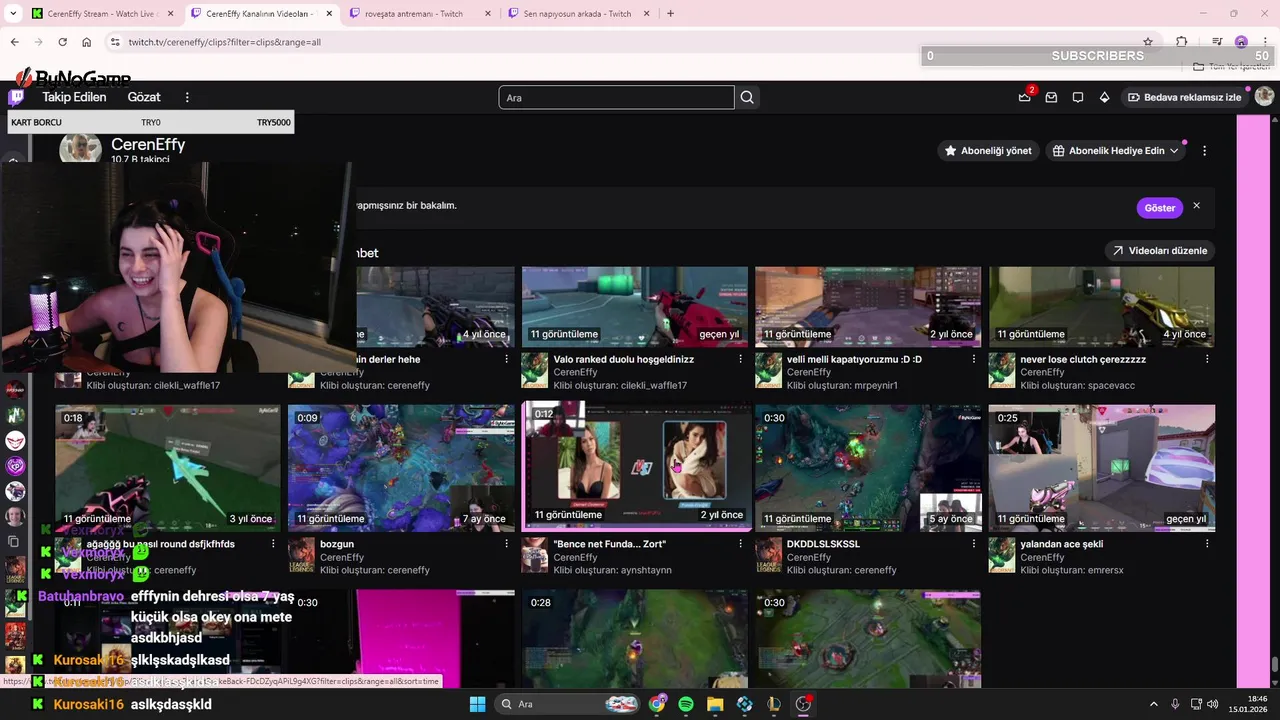Reload the current browser page
This screenshot has width=1280, height=720.
(62, 42)
